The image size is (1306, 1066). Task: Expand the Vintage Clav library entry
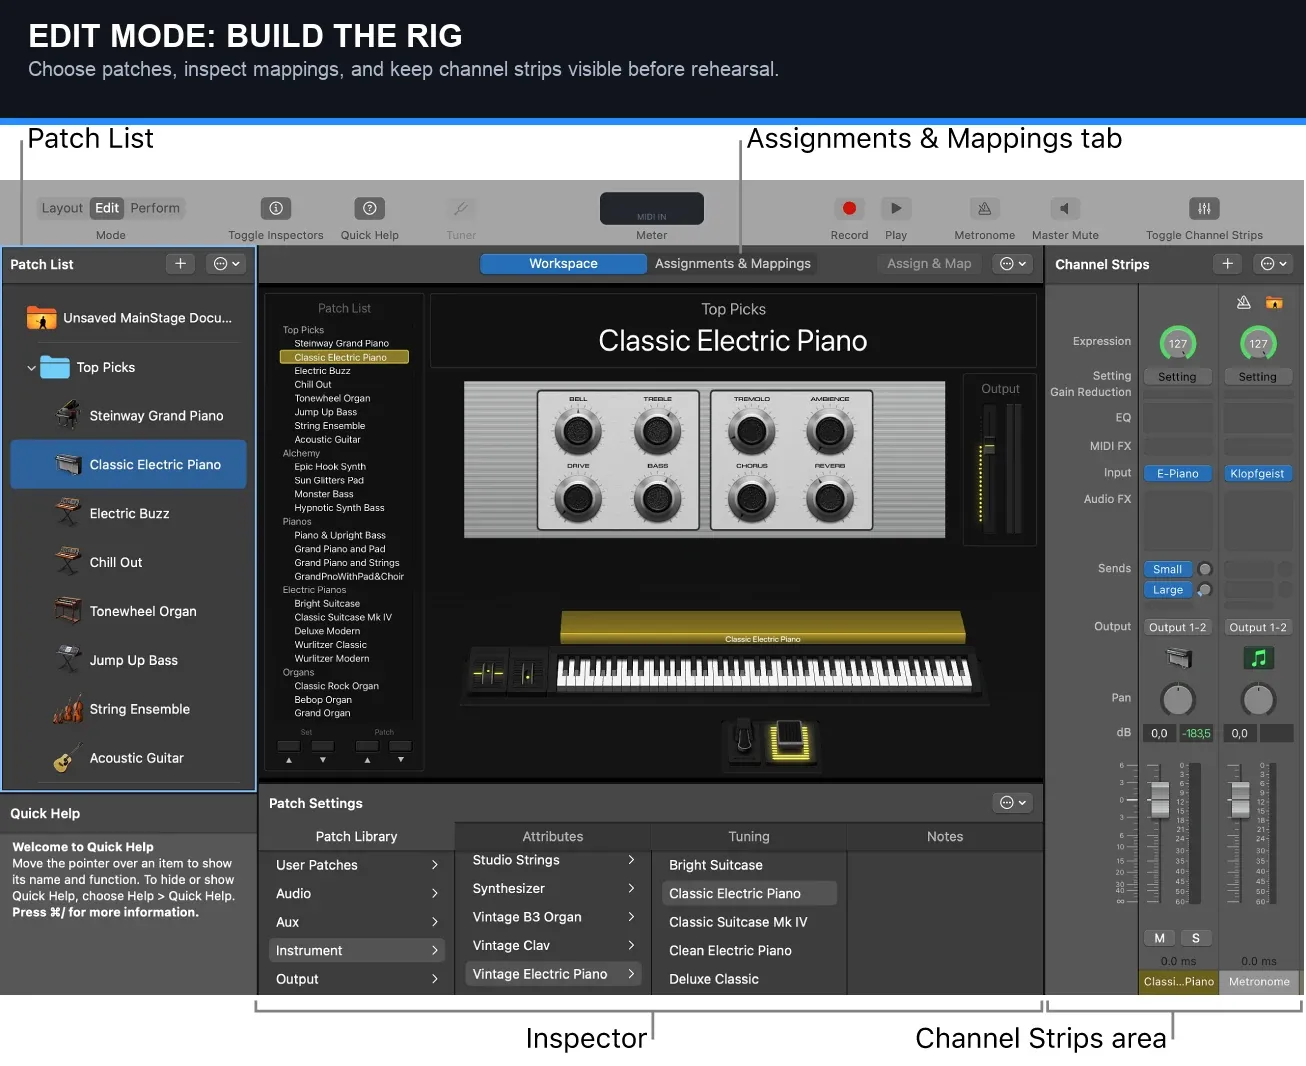coord(553,945)
